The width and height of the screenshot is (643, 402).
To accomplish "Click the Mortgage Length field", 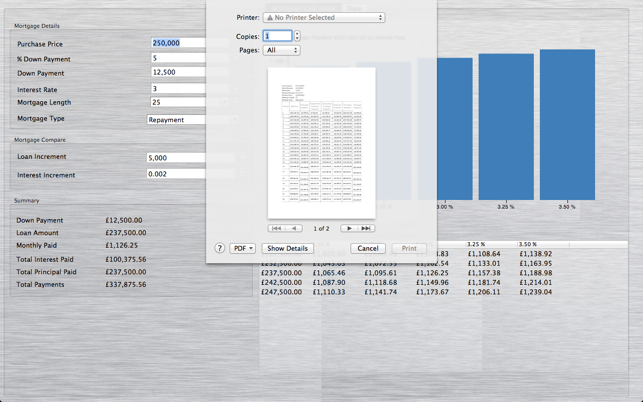I will tap(178, 102).
